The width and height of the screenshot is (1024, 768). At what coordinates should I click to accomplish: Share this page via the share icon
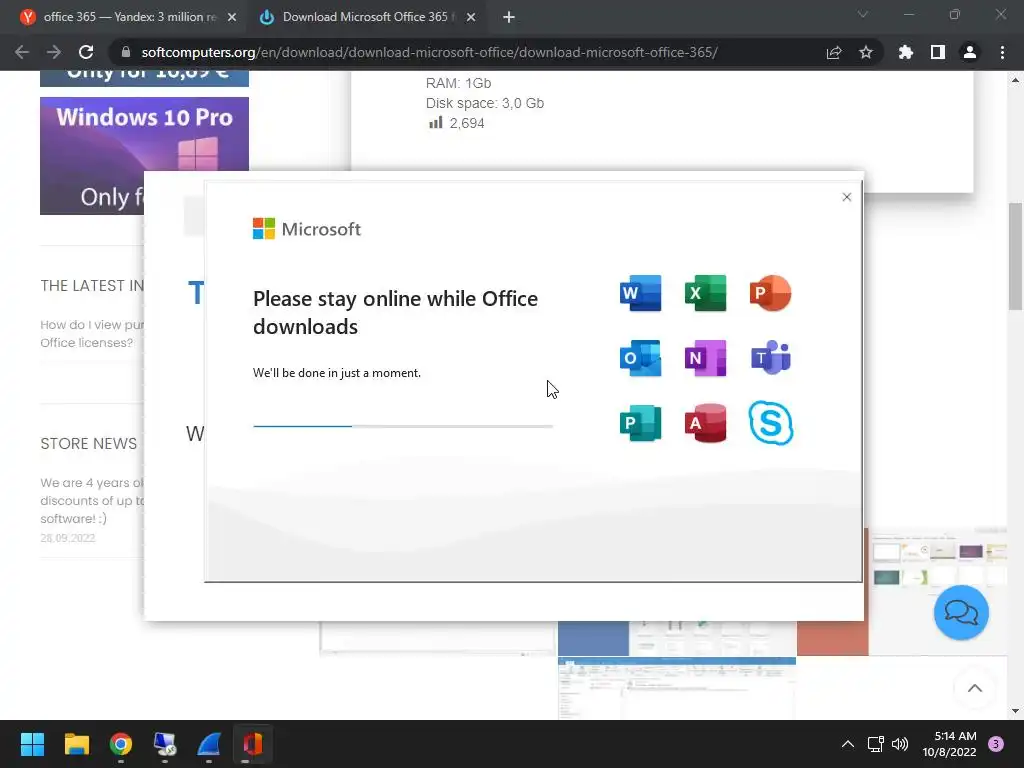(x=834, y=52)
